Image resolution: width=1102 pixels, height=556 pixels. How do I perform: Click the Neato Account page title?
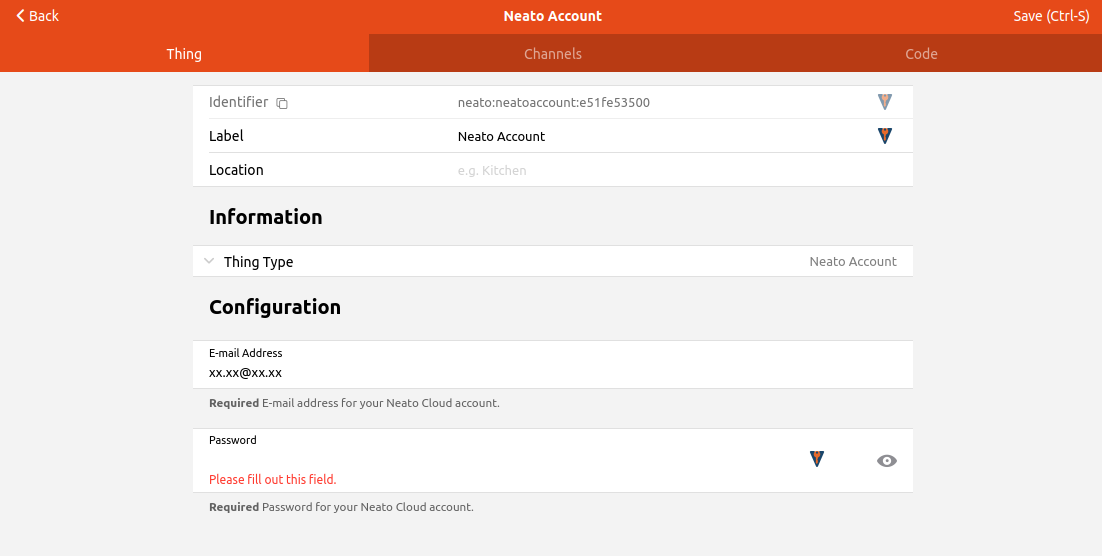552,16
